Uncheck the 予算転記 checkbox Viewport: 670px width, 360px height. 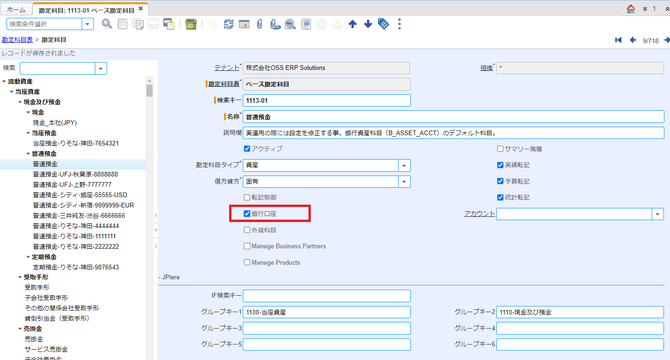[500, 181]
